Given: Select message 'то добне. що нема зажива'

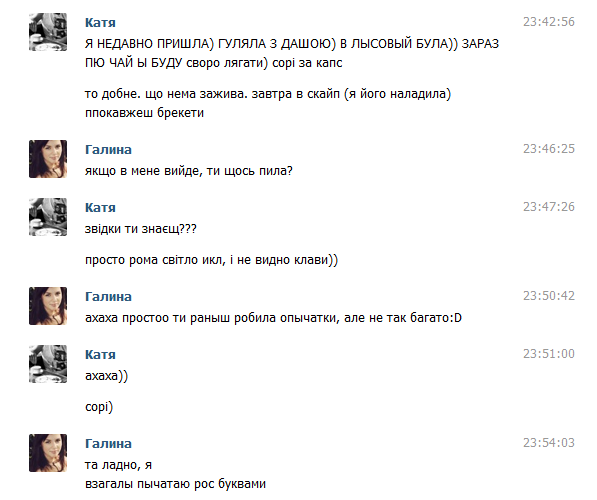Looking at the screenshot, I should [268, 103].
